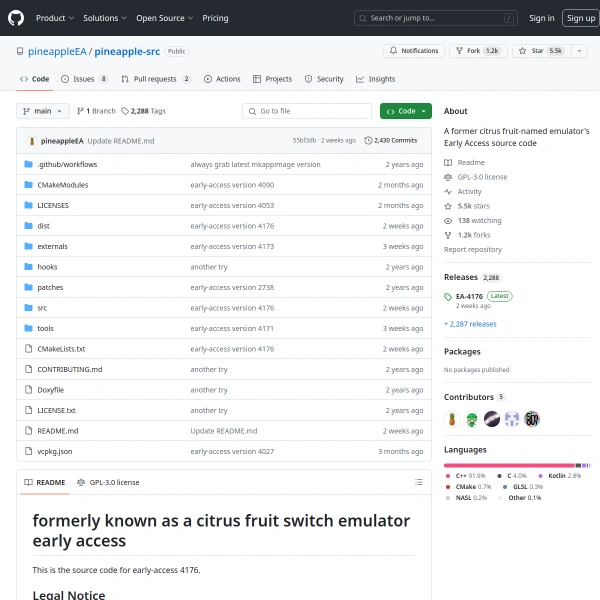The width and height of the screenshot is (600, 600).
Task: Open the green Code dropdown button
Action: pos(406,111)
